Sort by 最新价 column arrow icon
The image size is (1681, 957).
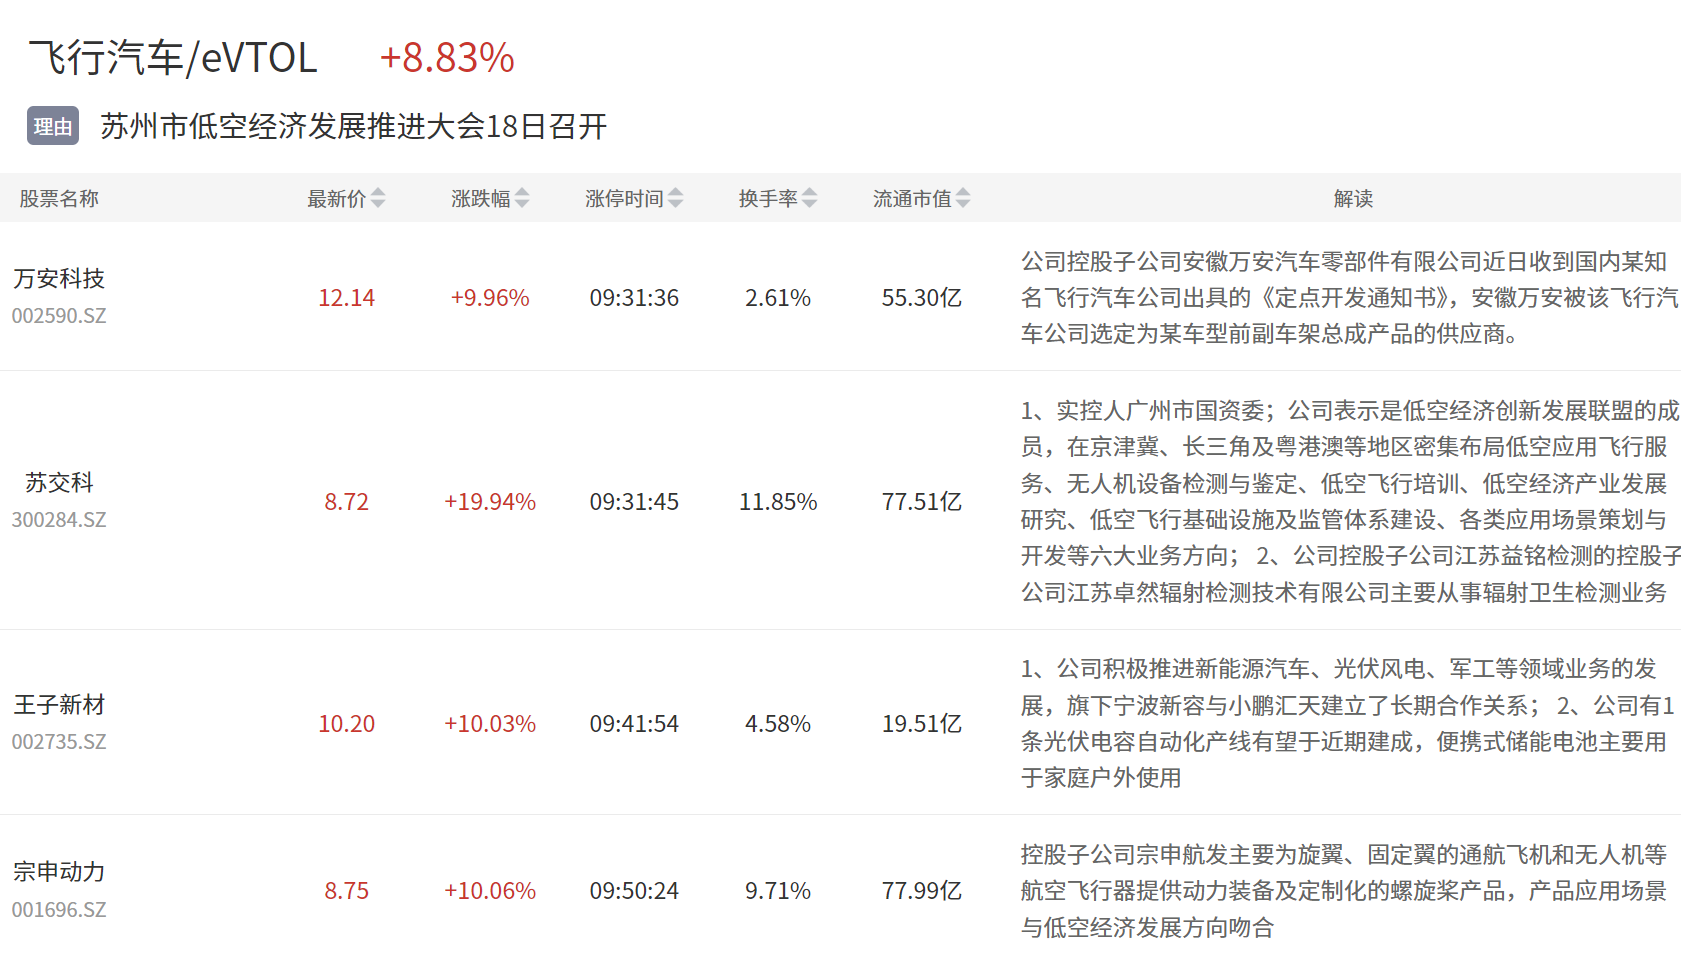click(x=378, y=198)
